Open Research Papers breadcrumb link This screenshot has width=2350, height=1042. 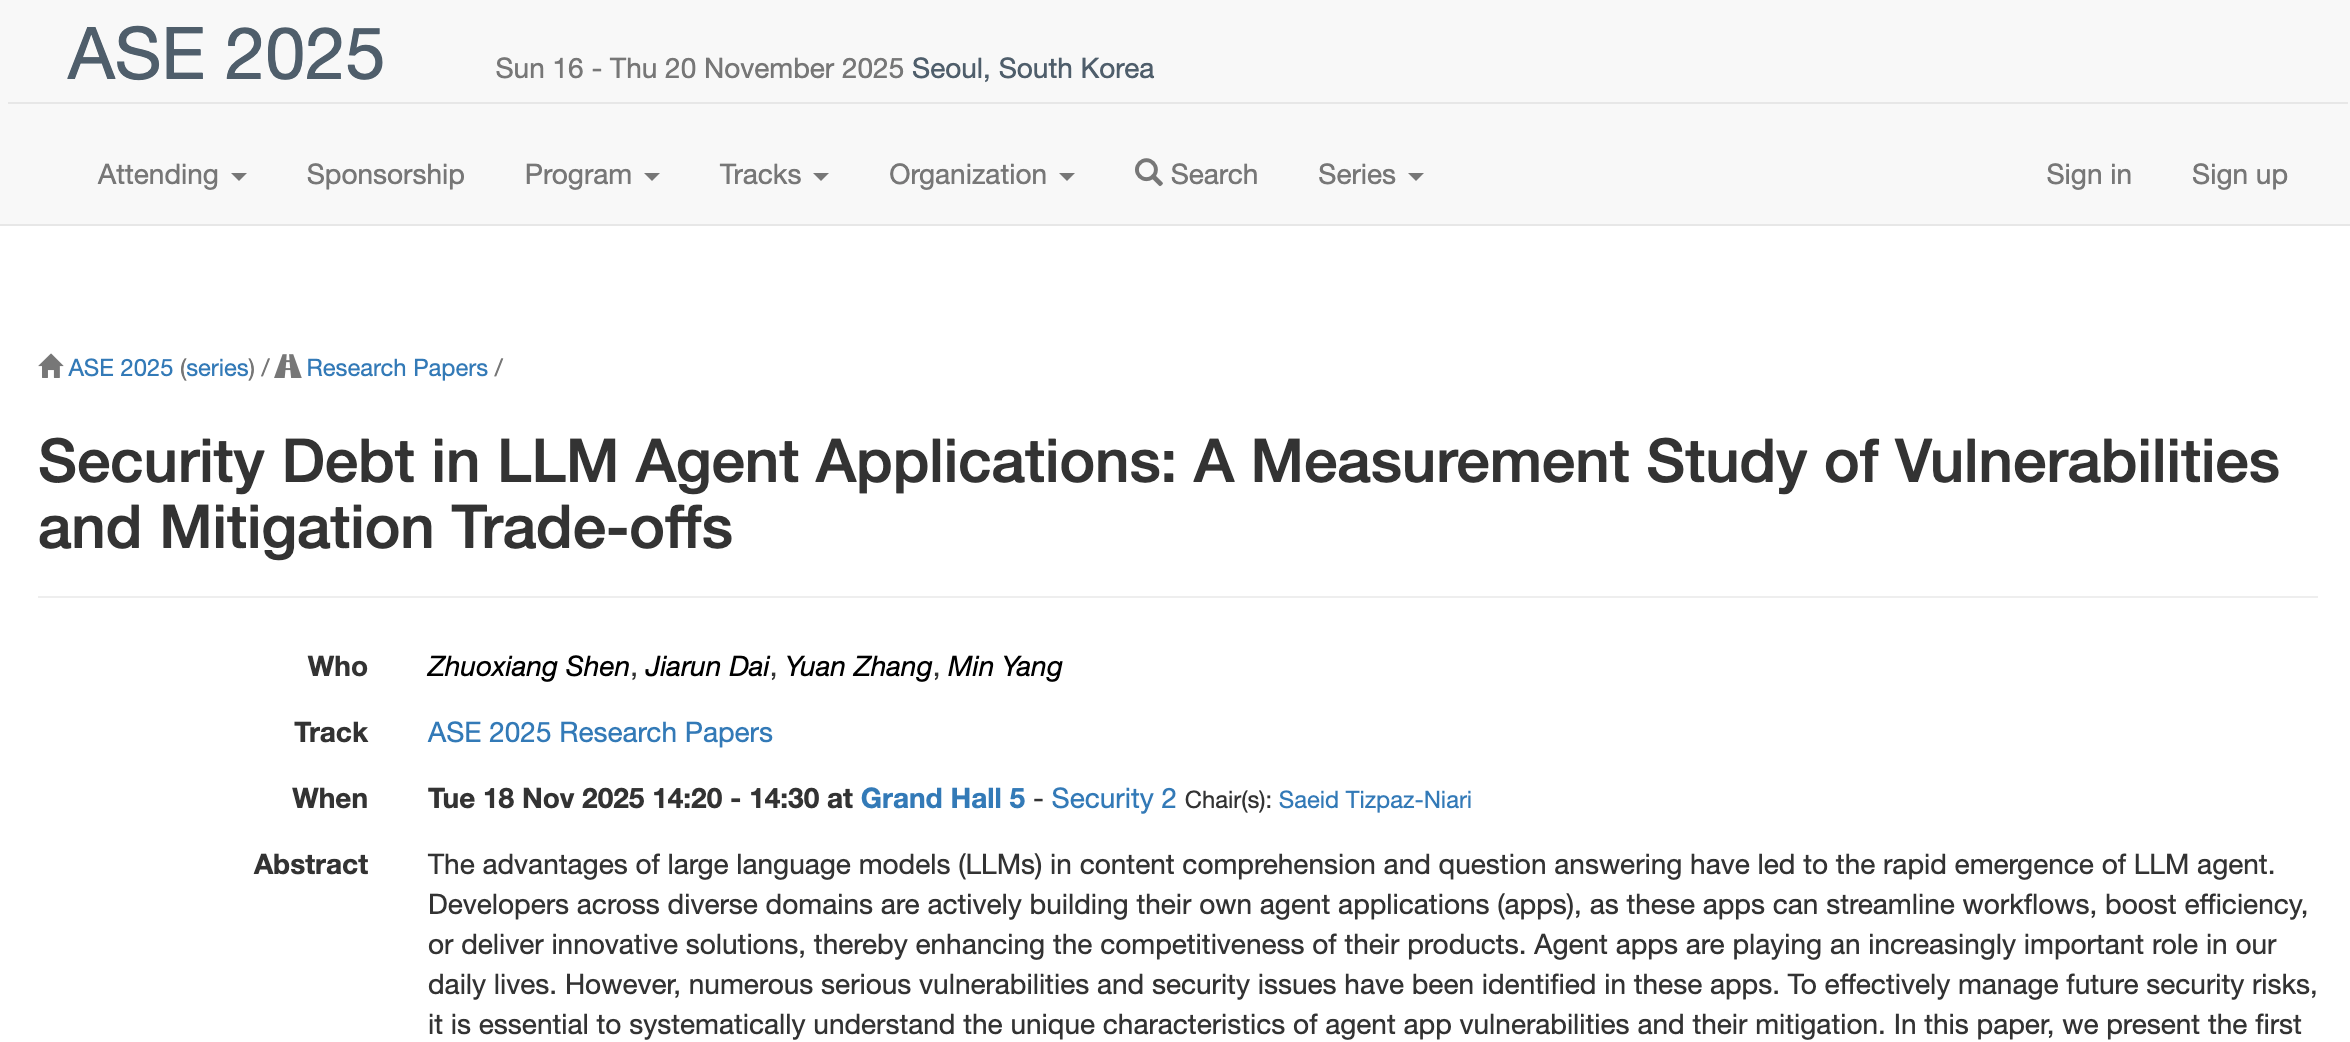[x=397, y=368]
